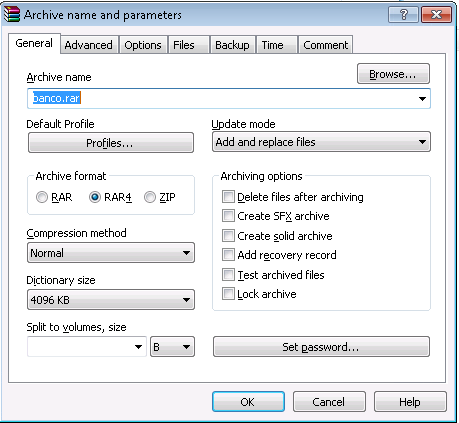Check Create SFX archive
The image size is (459, 423).
pos(228,216)
